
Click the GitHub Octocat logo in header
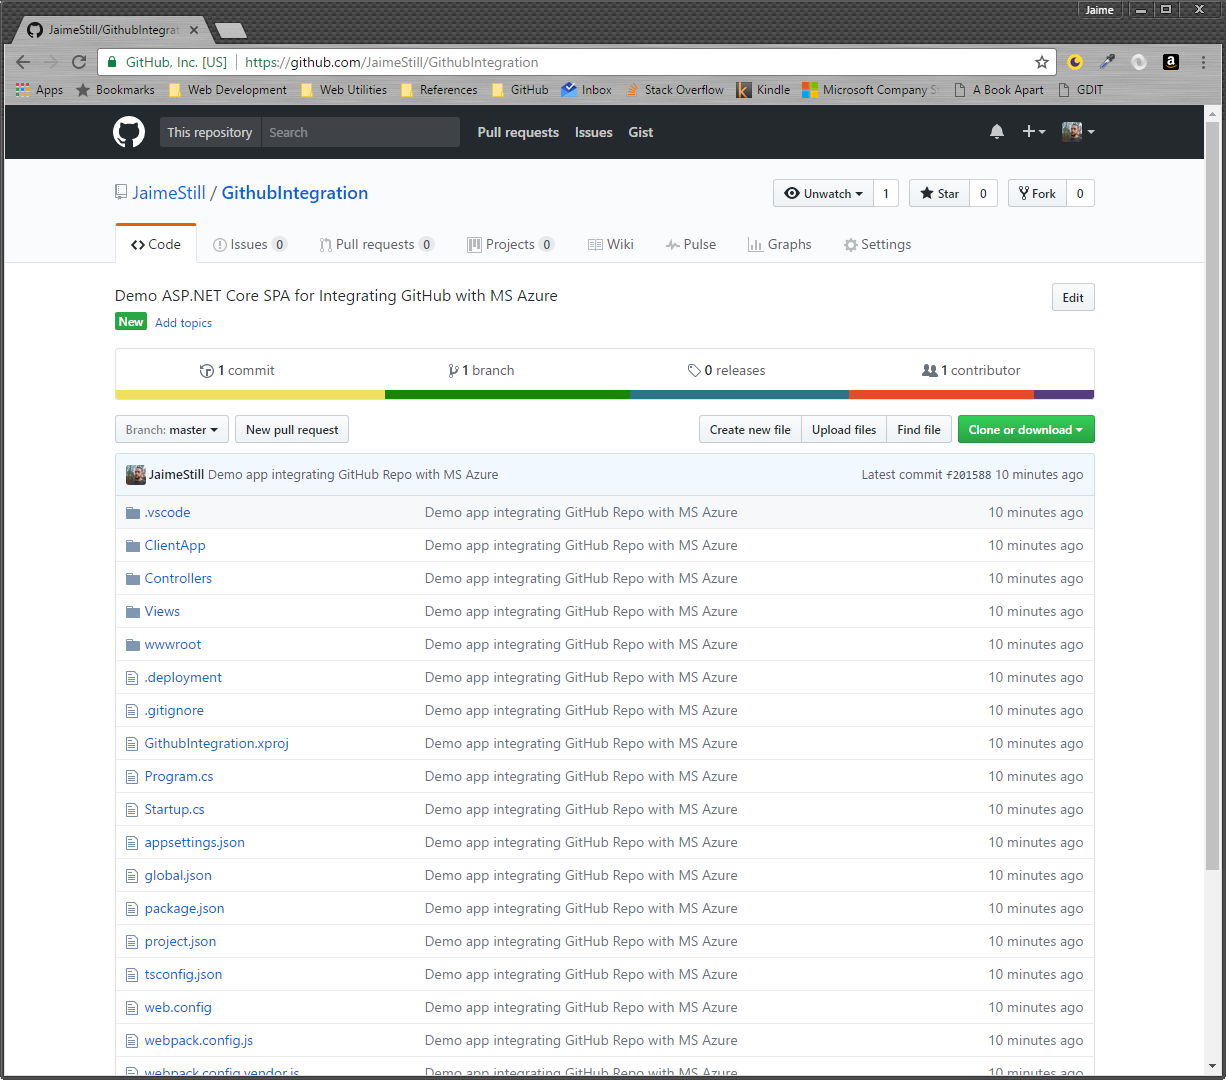point(129,132)
